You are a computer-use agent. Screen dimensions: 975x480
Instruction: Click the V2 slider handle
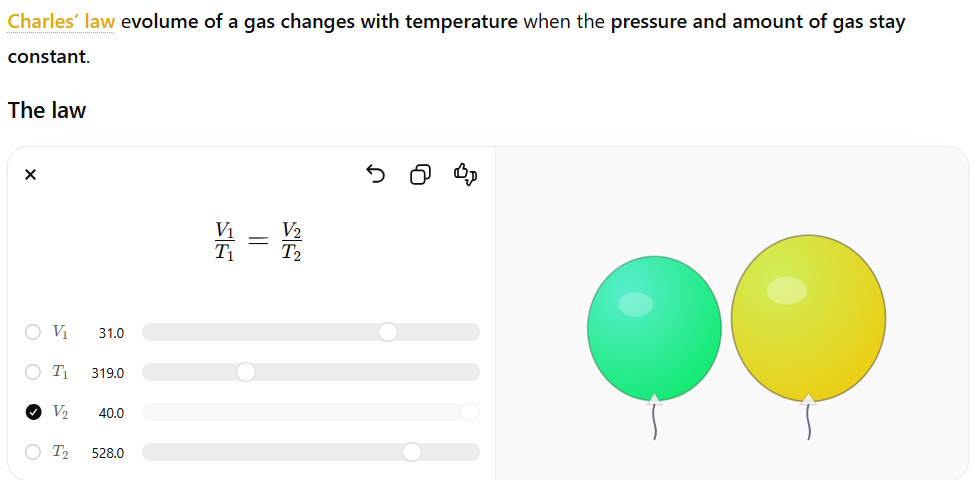coord(469,412)
